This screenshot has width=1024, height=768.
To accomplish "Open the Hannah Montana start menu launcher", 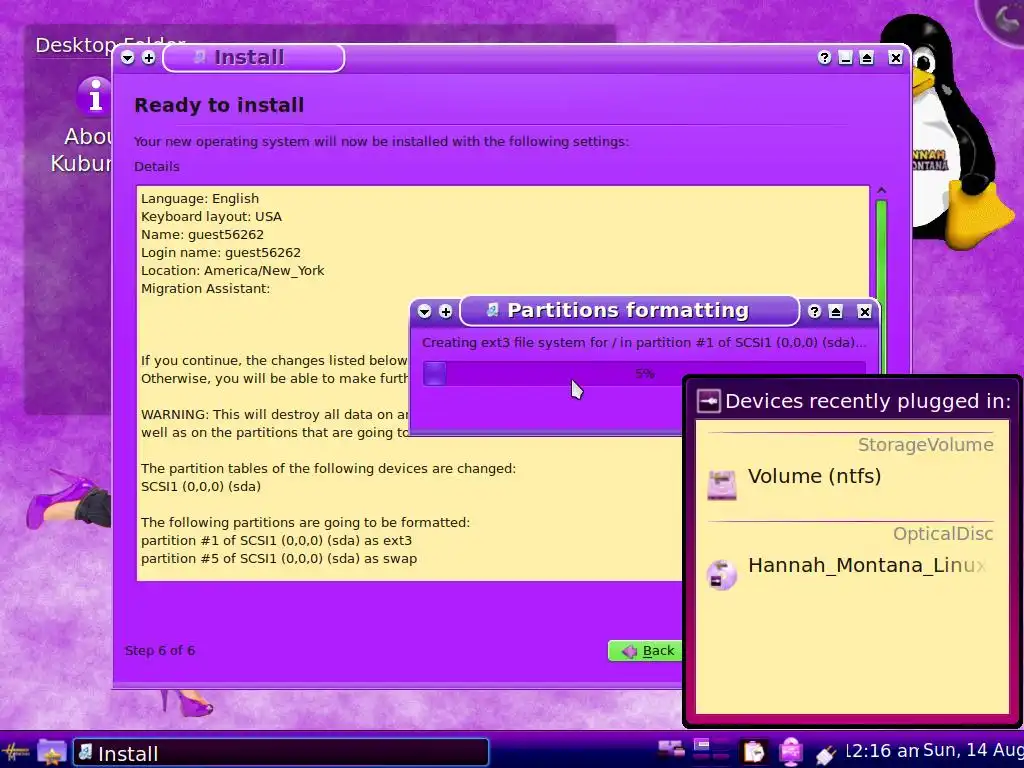I will coord(14,752).
